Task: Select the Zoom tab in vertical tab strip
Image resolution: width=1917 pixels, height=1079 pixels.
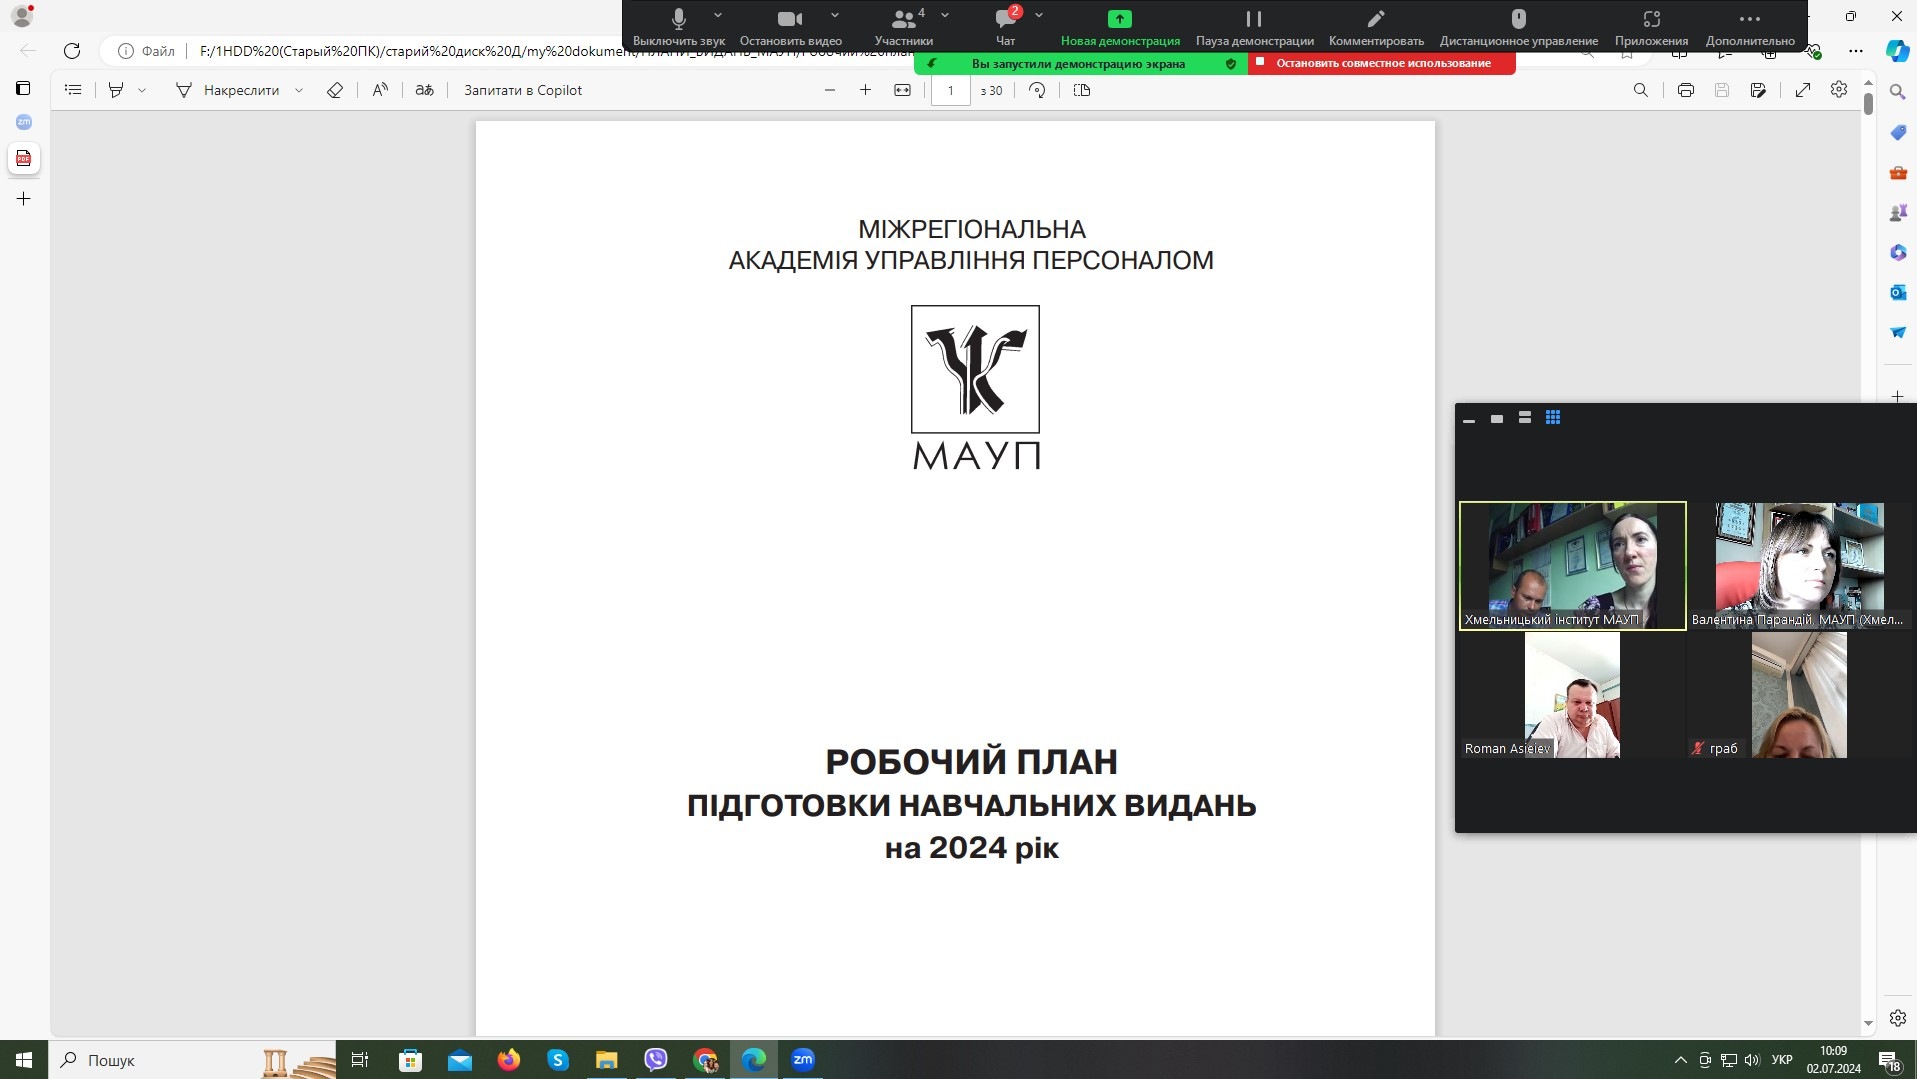Action: click(x=24, y=122)
